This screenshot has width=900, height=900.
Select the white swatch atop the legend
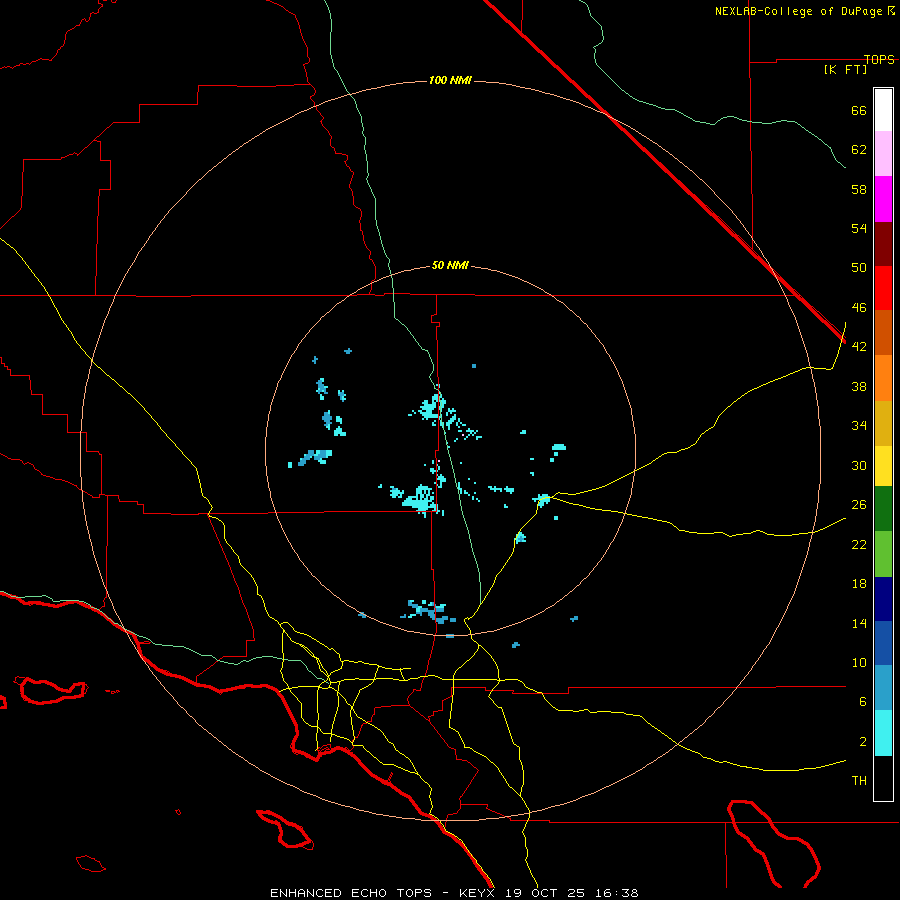883,110
